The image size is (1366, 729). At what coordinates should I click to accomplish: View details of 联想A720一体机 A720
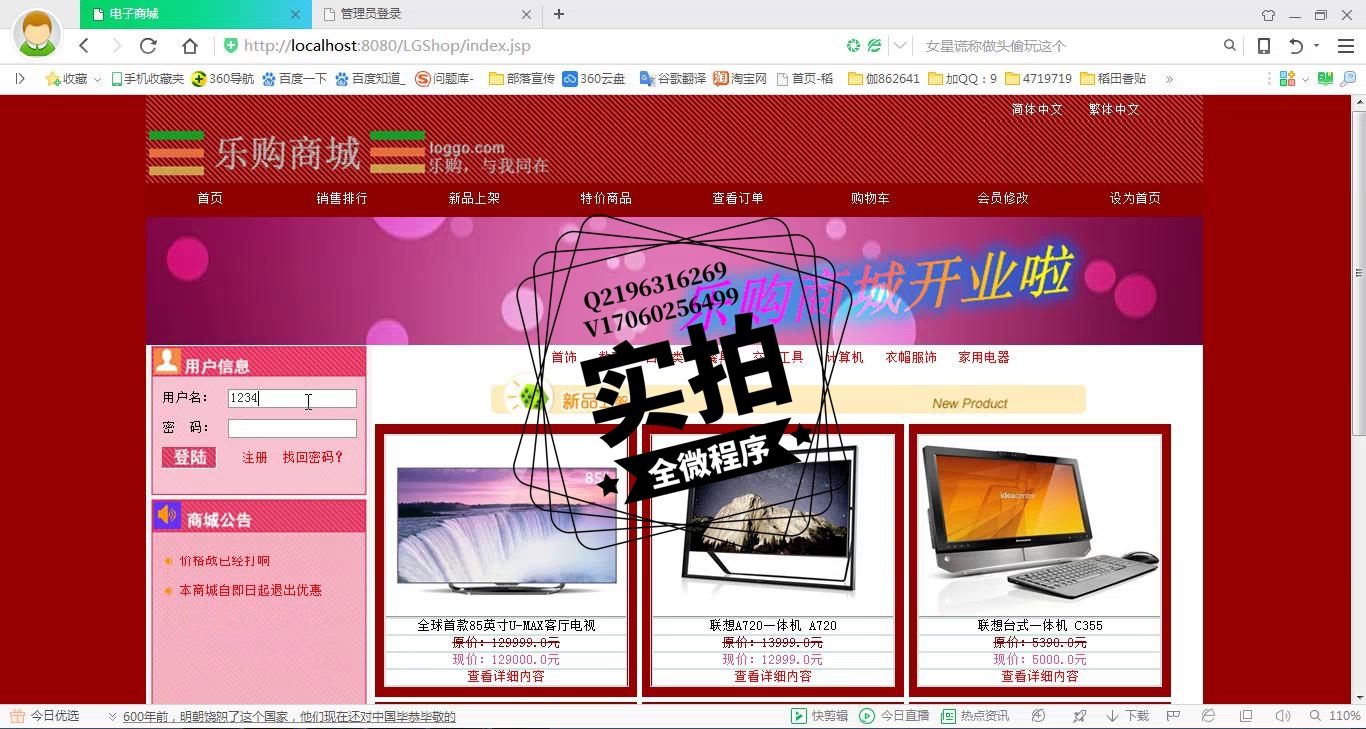tap(773, 677)
